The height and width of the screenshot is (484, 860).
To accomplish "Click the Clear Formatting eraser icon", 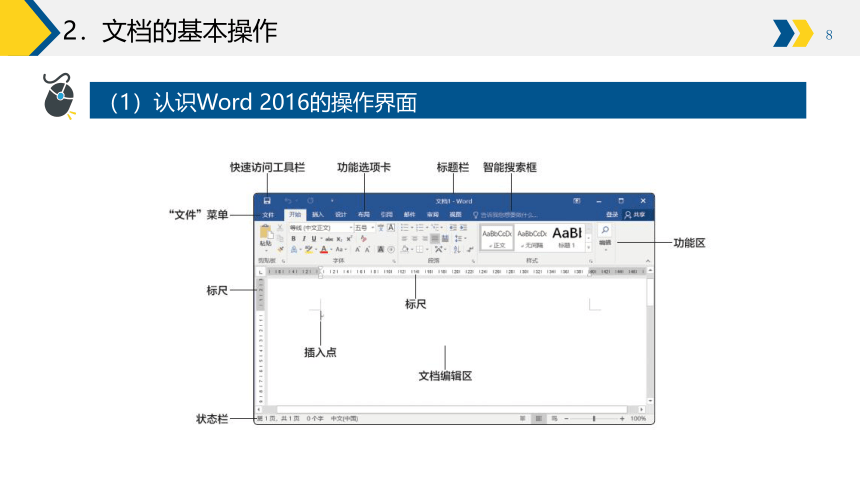I will (364, 238).
